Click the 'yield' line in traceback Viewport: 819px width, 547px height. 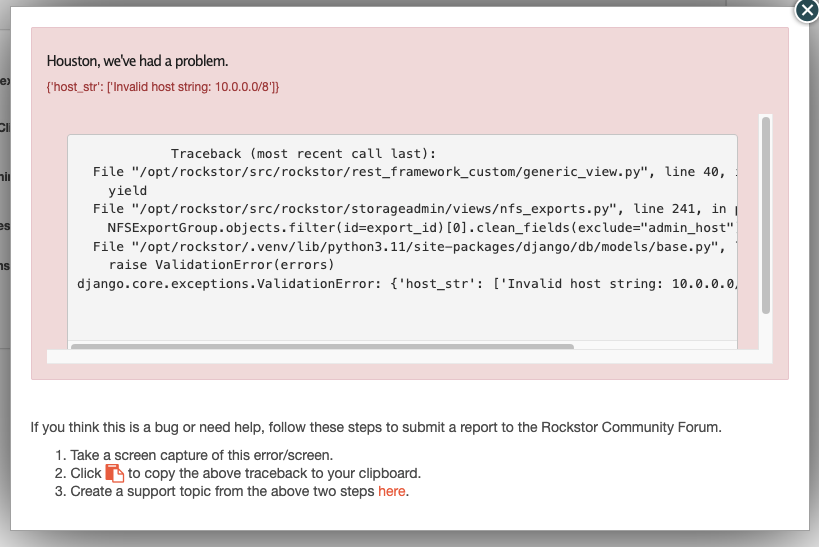click(127, 190)
